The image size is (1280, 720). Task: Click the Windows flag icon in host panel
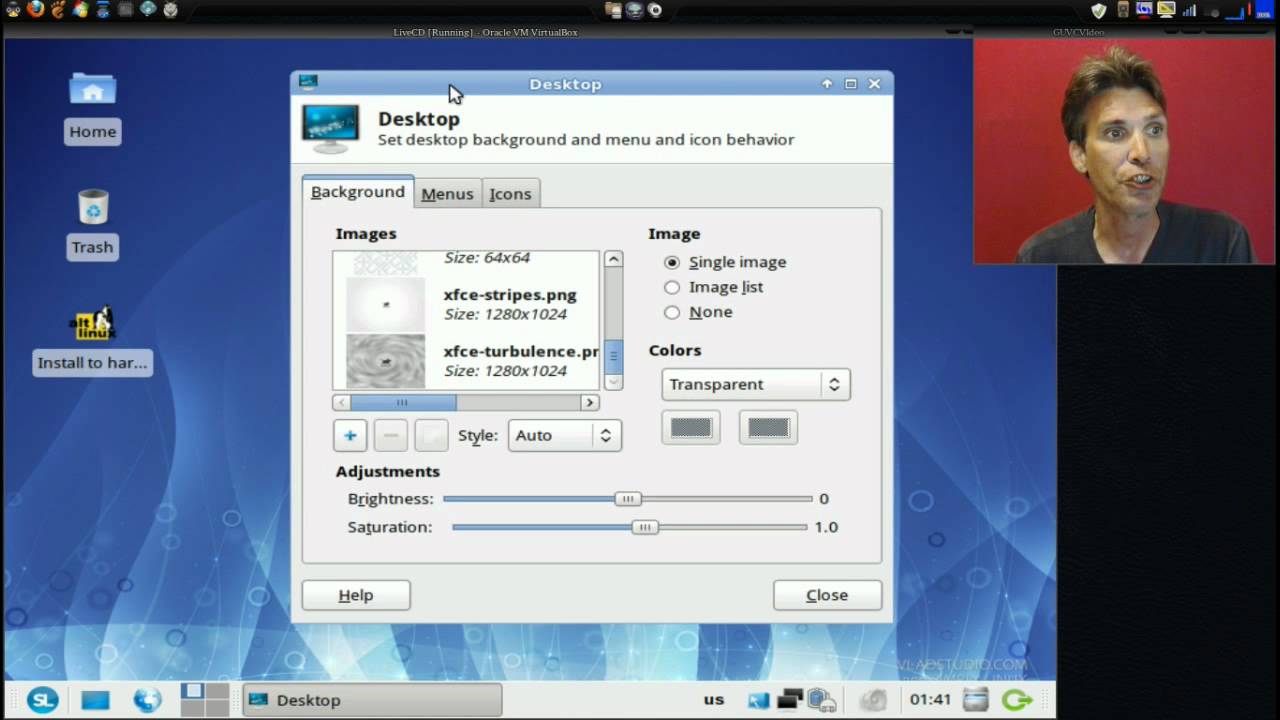80,10
